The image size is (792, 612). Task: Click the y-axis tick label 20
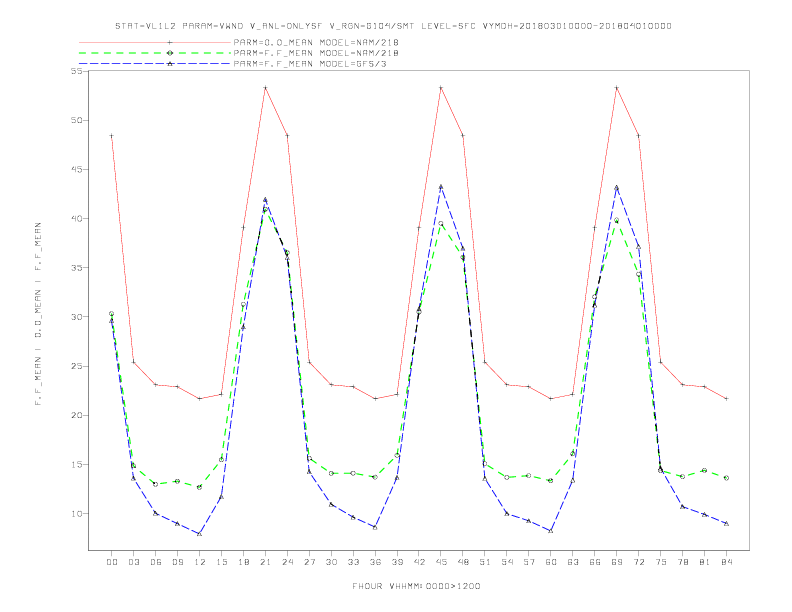(x=77, y=415)
